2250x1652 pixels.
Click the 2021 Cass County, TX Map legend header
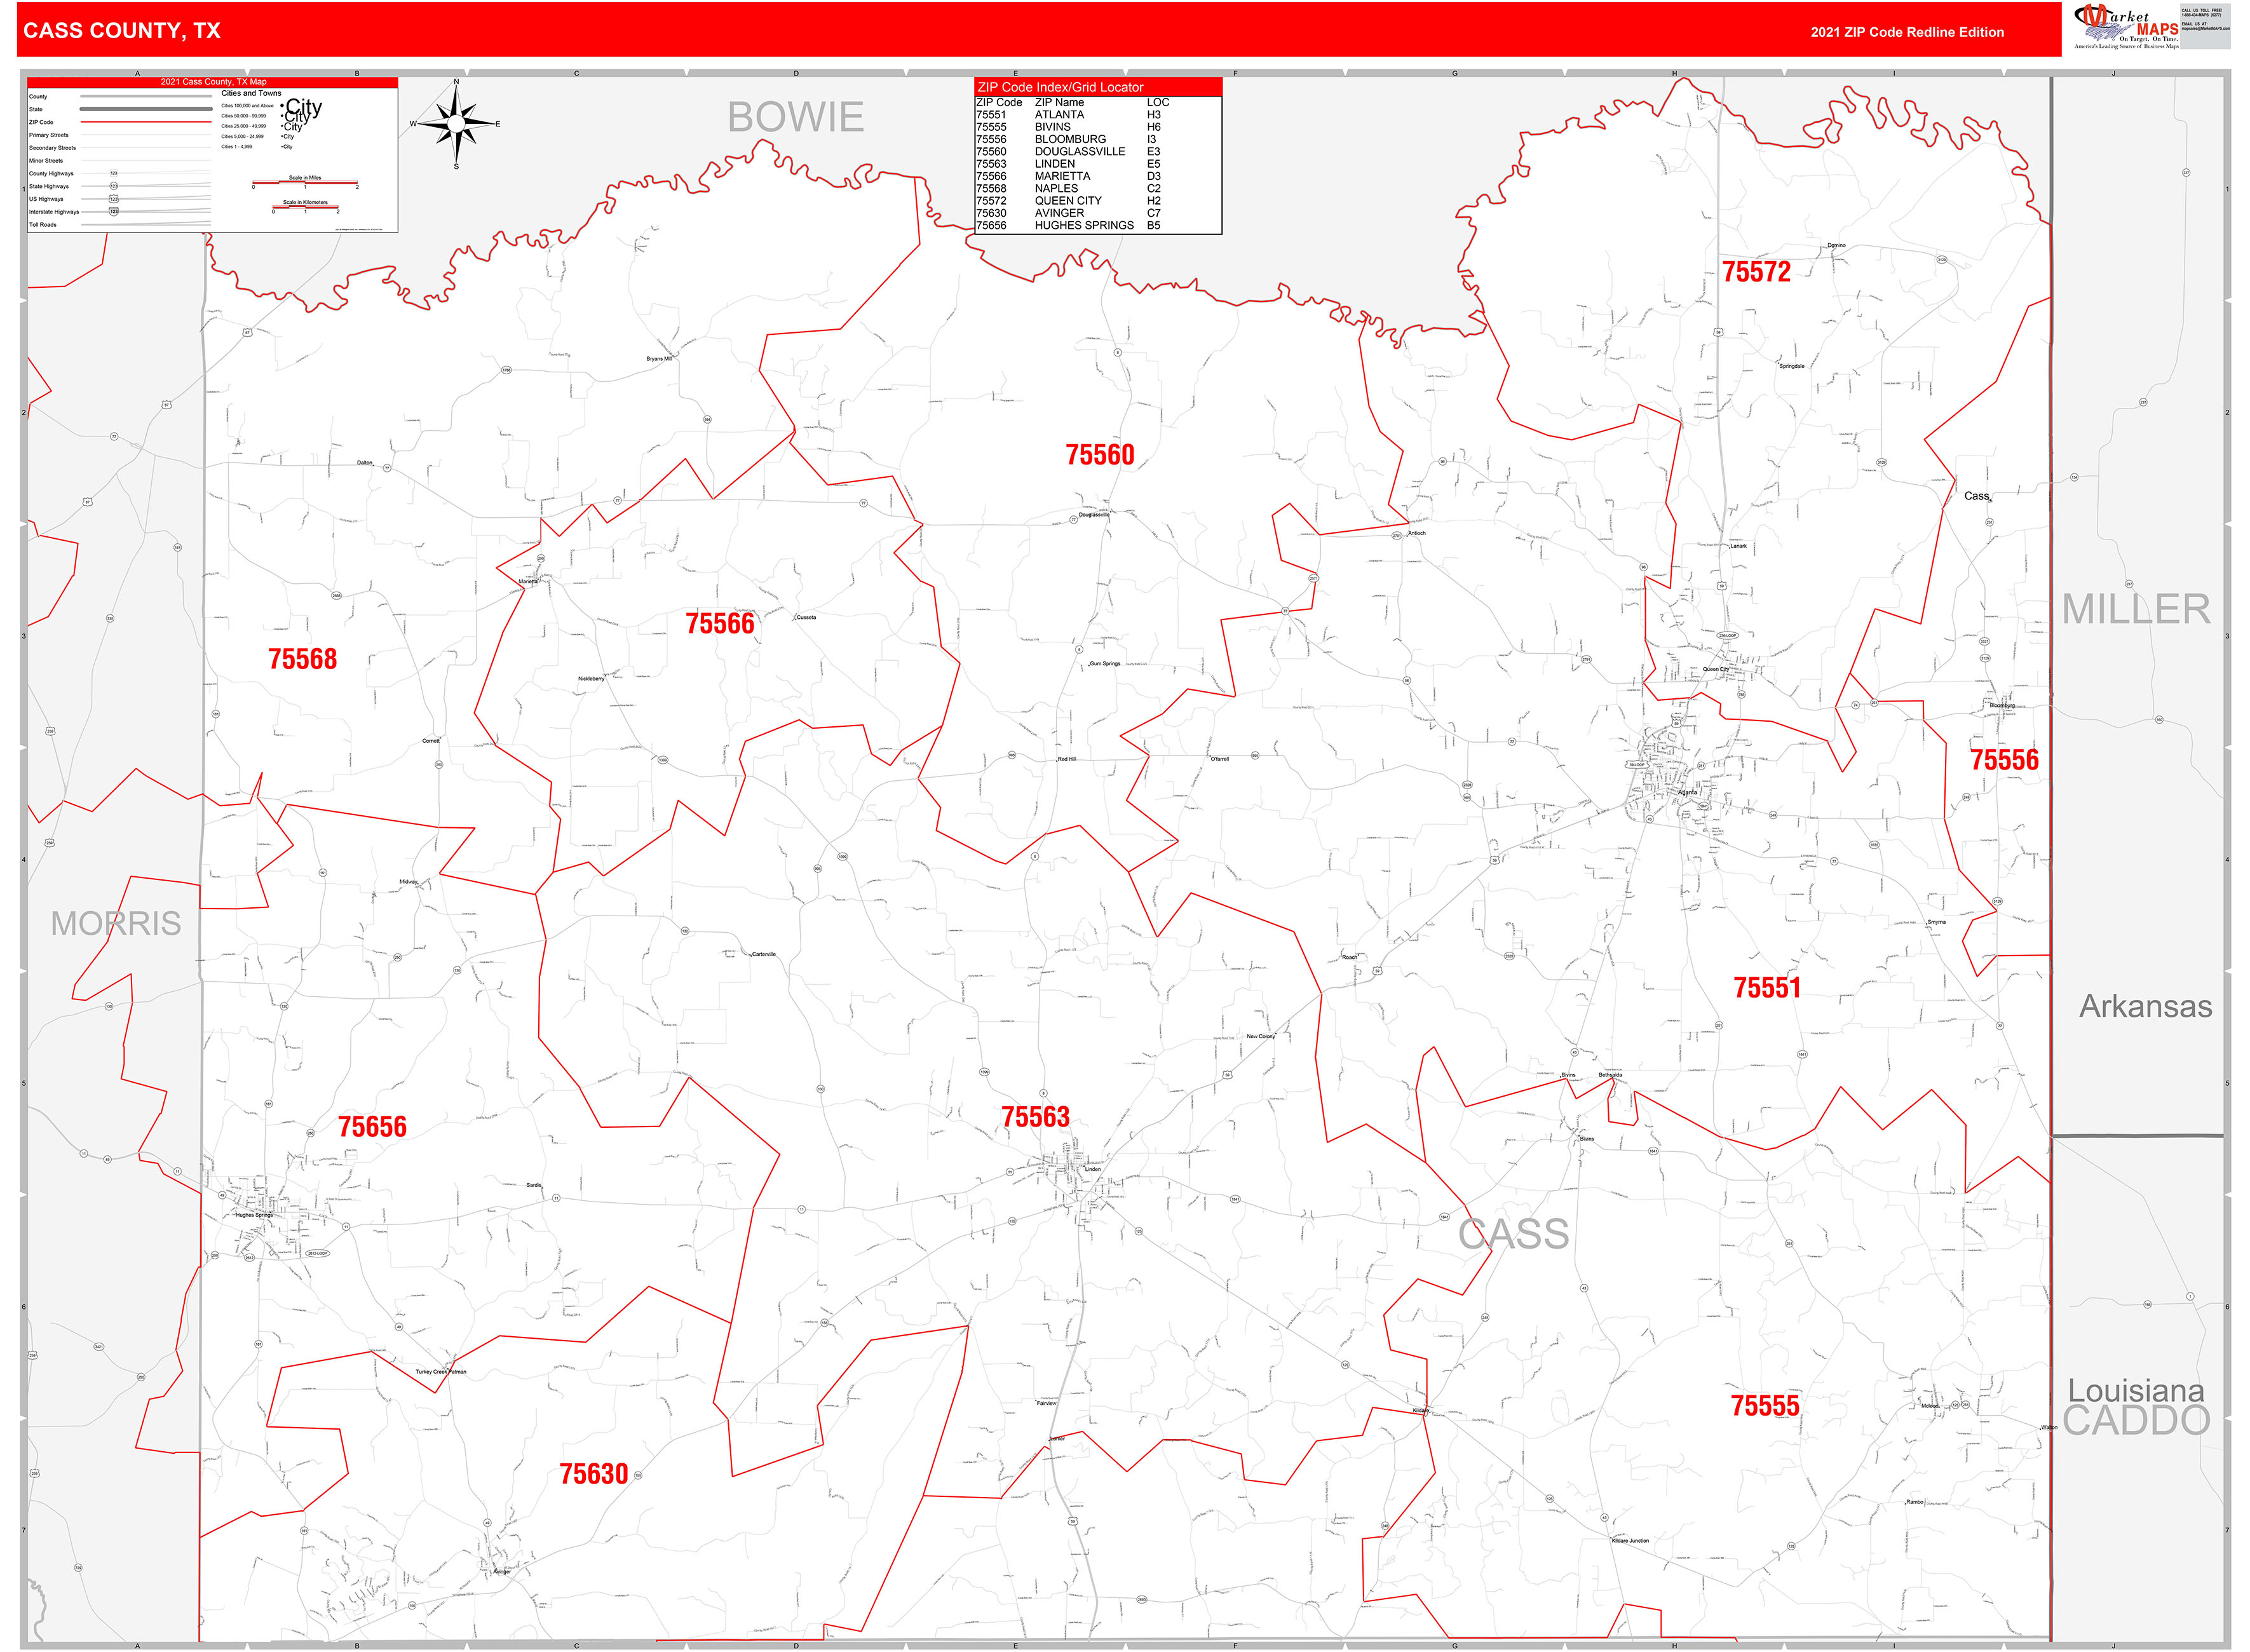click(x=213, y=82)
